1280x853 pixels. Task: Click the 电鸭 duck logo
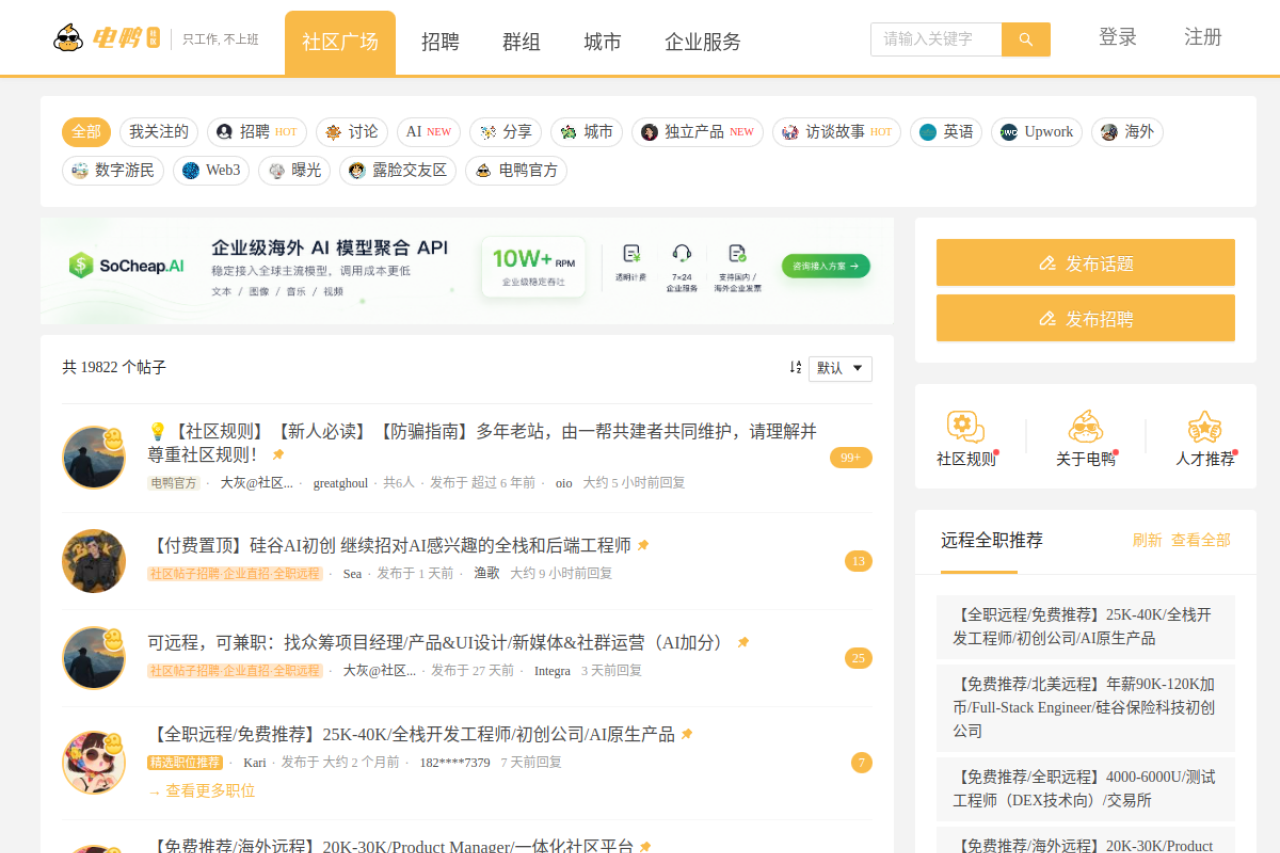(x=106, y=38)
